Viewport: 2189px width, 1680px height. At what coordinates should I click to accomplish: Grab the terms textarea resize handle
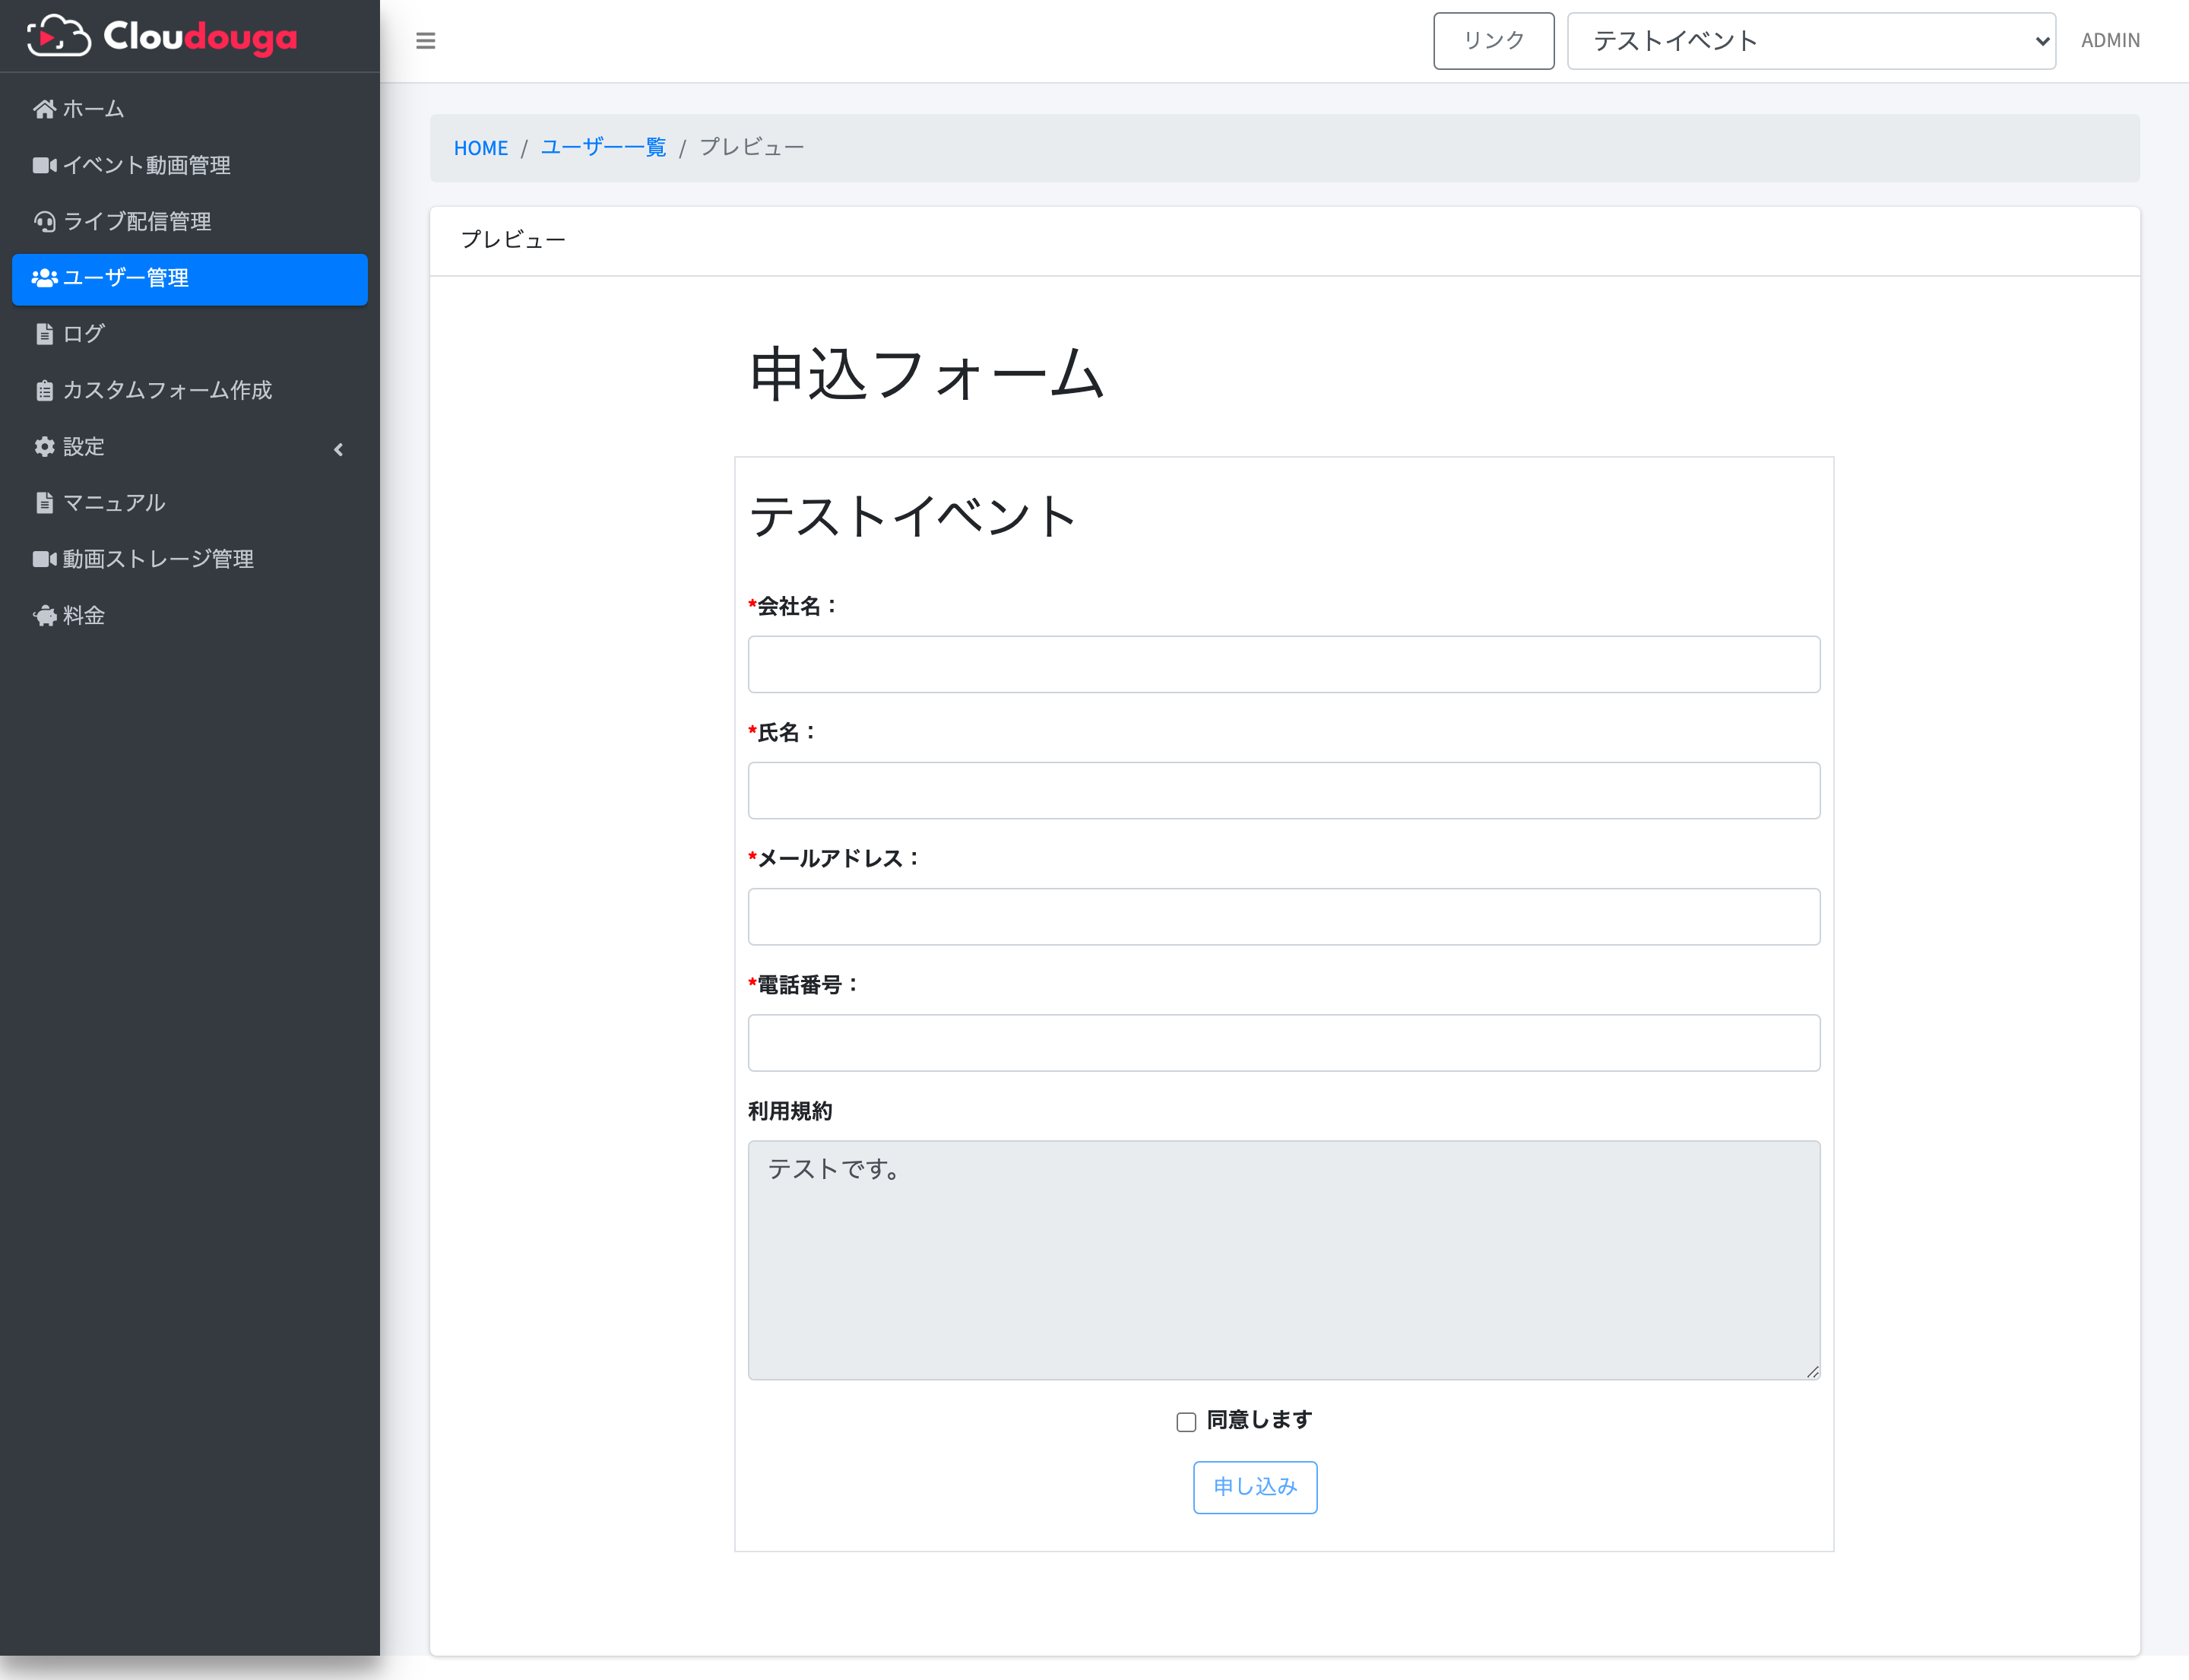(x=1812, y=1372)
